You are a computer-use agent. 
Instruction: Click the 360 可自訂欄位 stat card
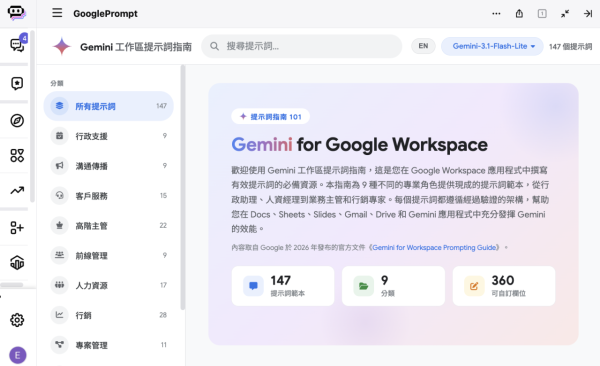coord(504,286)
